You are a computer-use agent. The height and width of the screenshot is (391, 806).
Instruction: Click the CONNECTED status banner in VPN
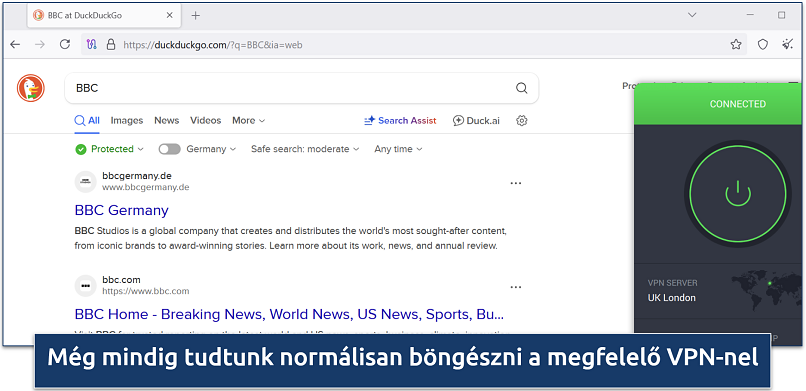pos(718,104)
